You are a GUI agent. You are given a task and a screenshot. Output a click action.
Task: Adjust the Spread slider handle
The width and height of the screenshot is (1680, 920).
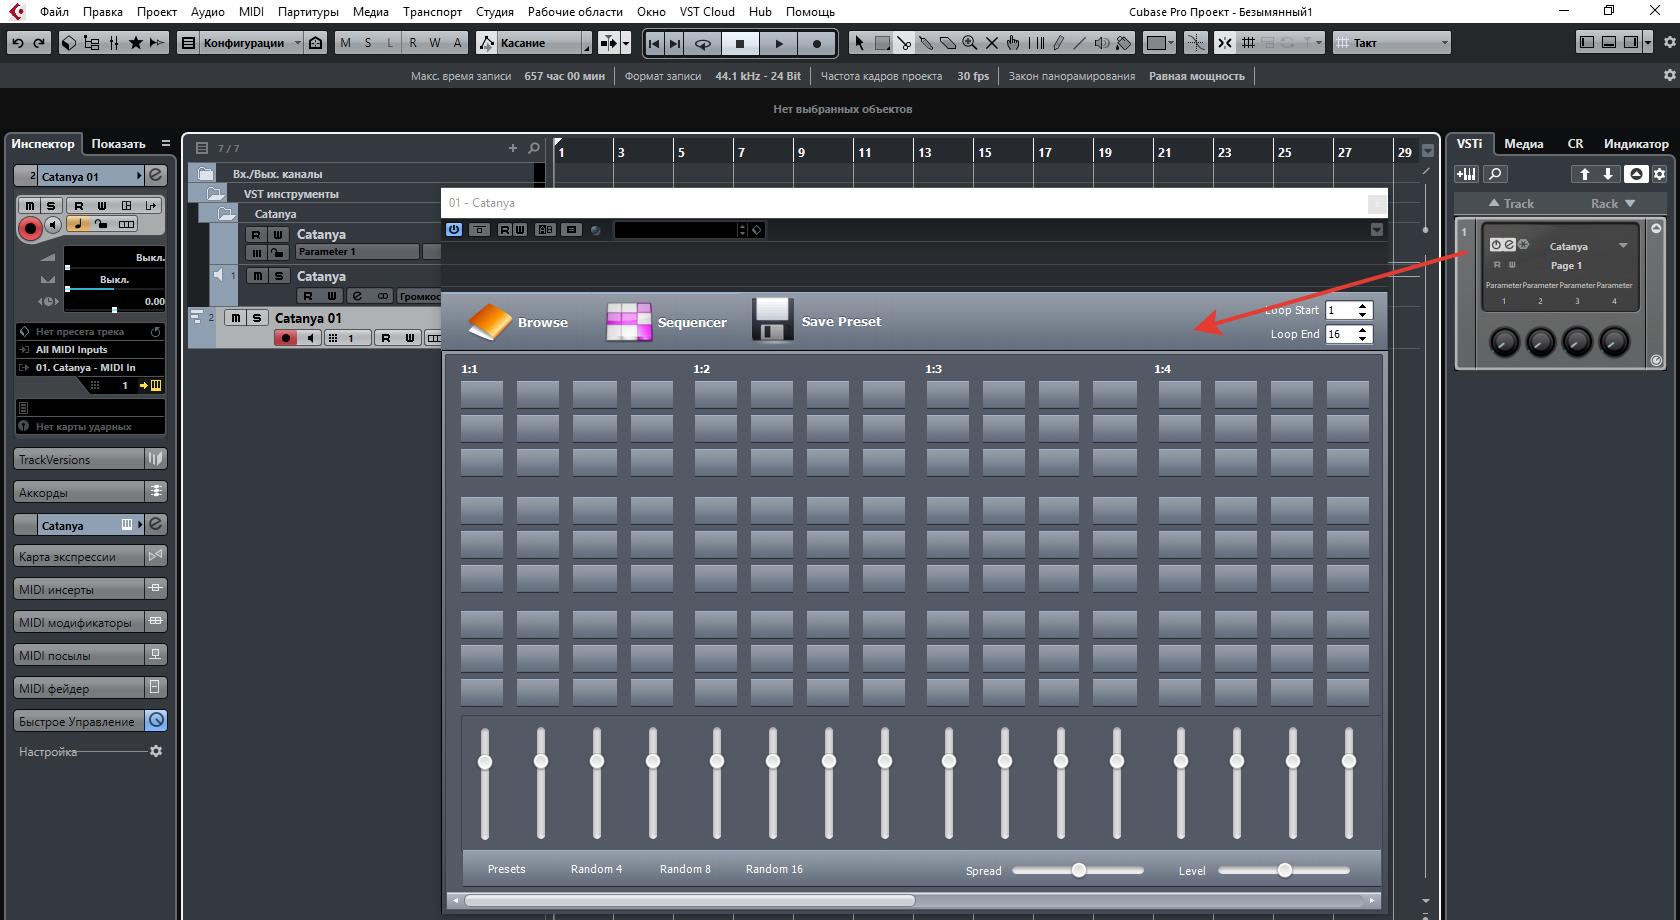(1078, 870)
